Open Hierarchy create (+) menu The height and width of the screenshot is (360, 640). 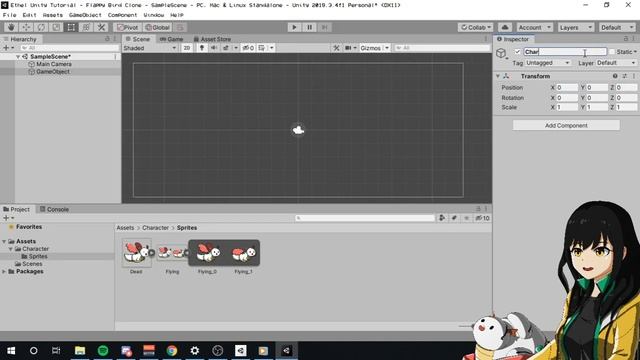(8, 48)
